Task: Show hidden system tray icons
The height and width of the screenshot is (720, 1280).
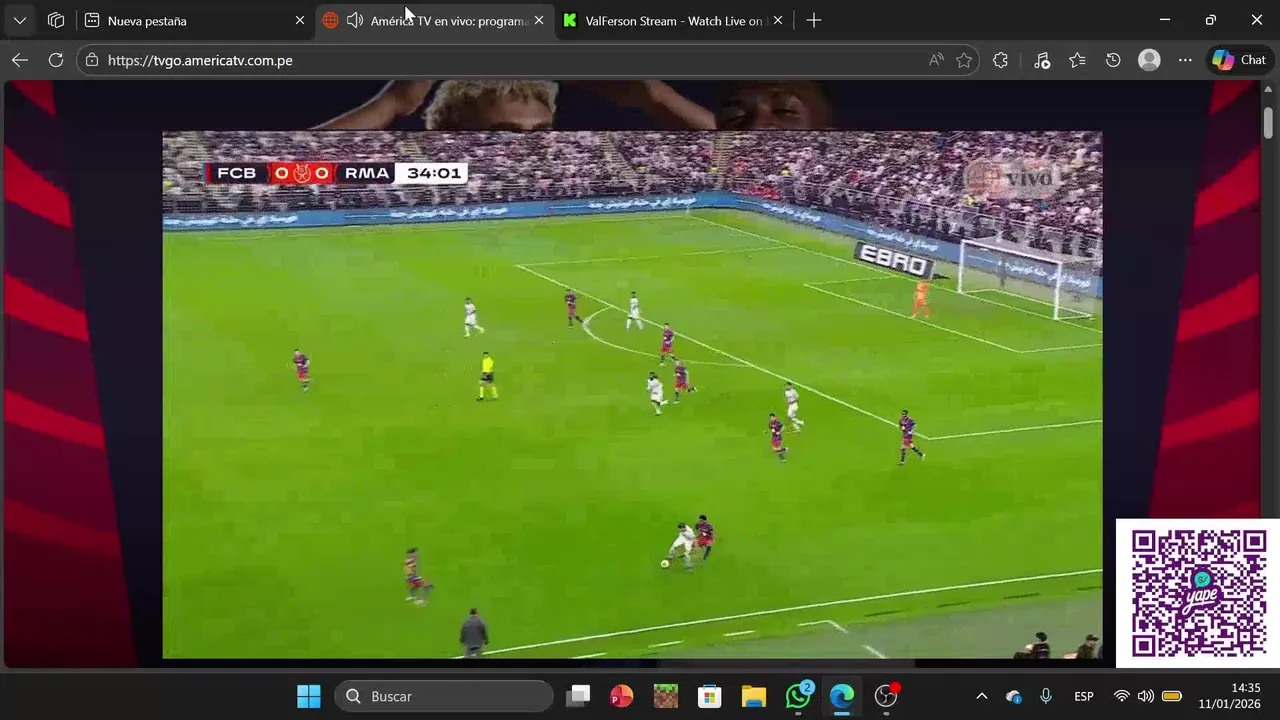Action: (982, 696)
